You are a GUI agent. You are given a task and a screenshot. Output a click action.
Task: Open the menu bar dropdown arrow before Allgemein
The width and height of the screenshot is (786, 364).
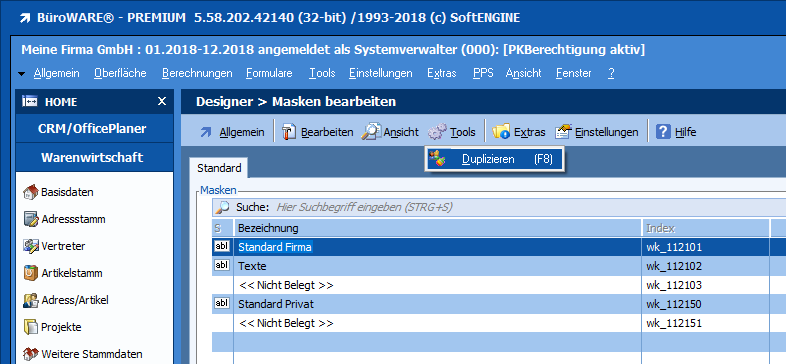(22, 74)
